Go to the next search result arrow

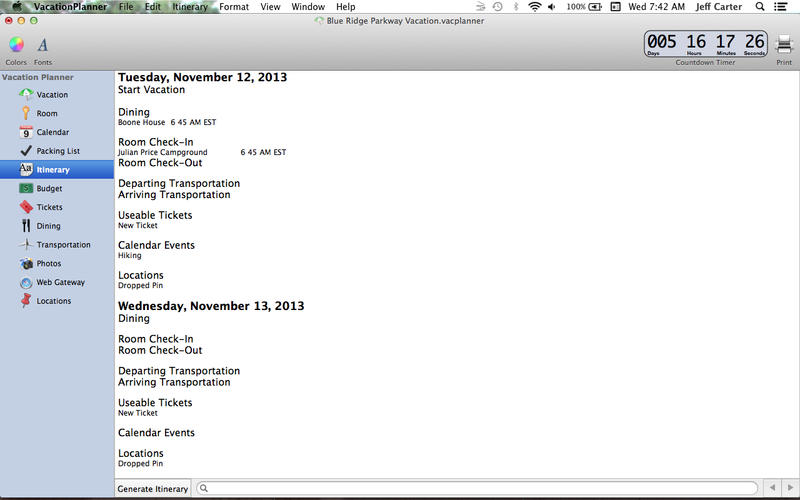coord(790,488)
